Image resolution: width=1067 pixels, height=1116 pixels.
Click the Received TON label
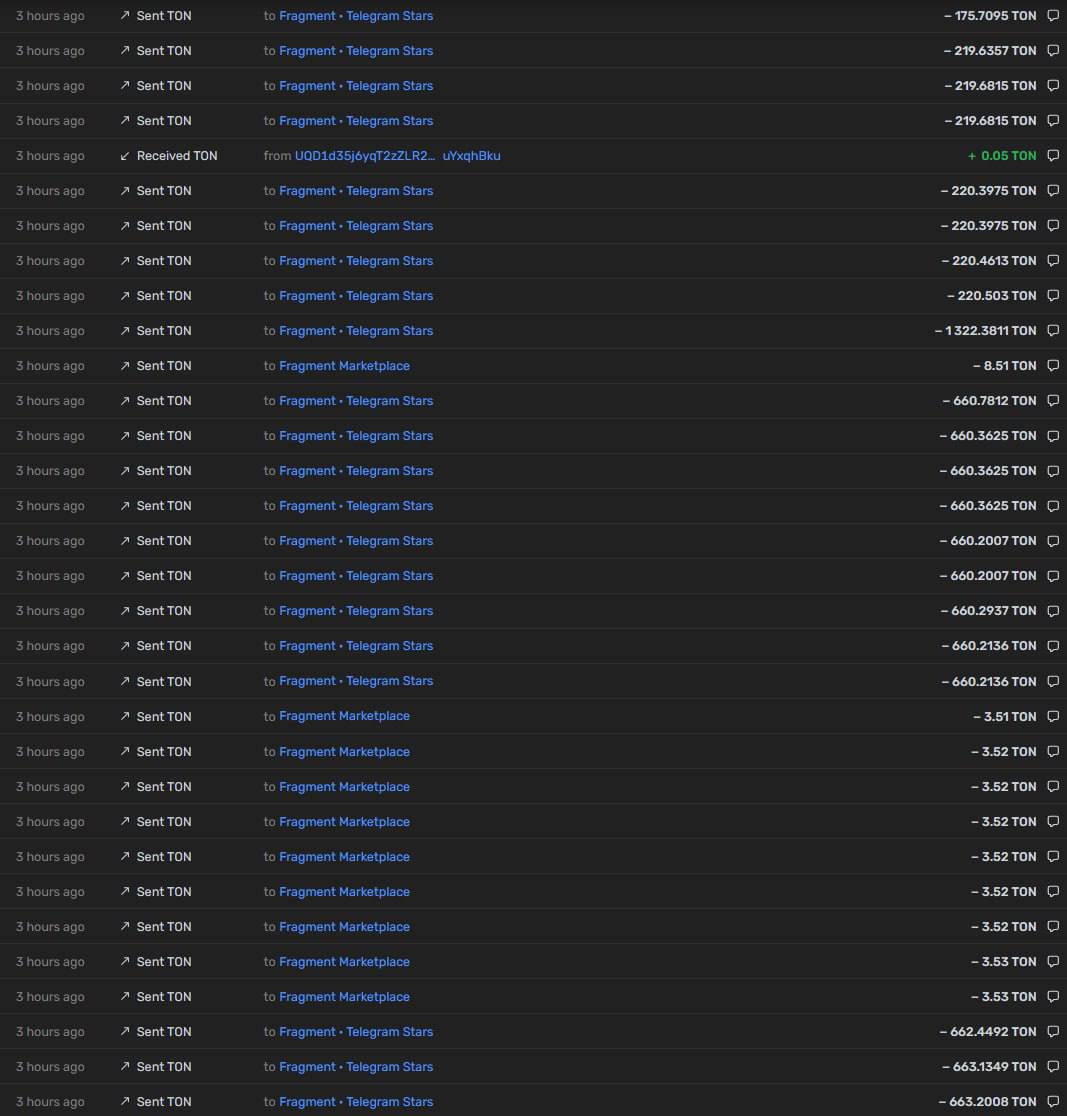click(x=177, y=155)
